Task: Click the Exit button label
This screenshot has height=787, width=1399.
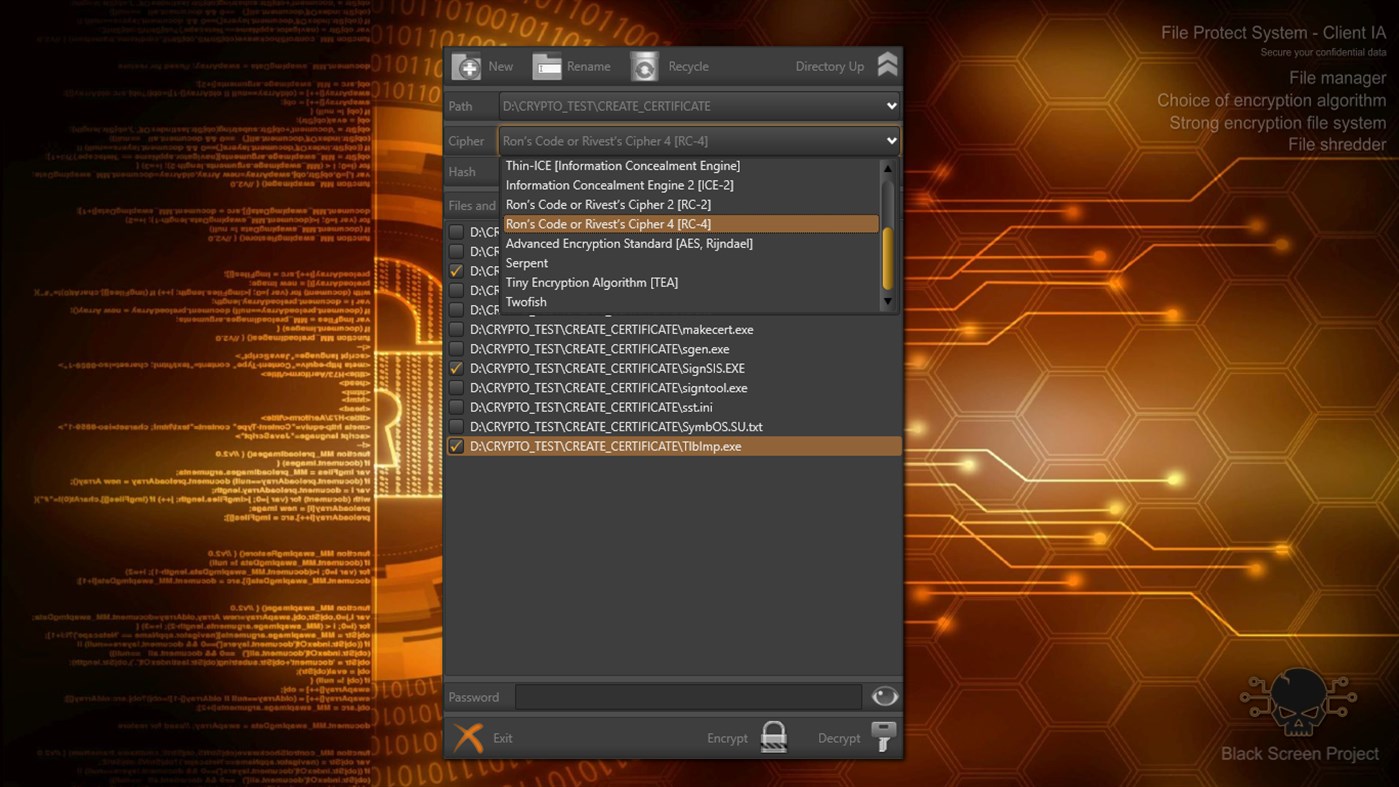Action: click(503, 737)
